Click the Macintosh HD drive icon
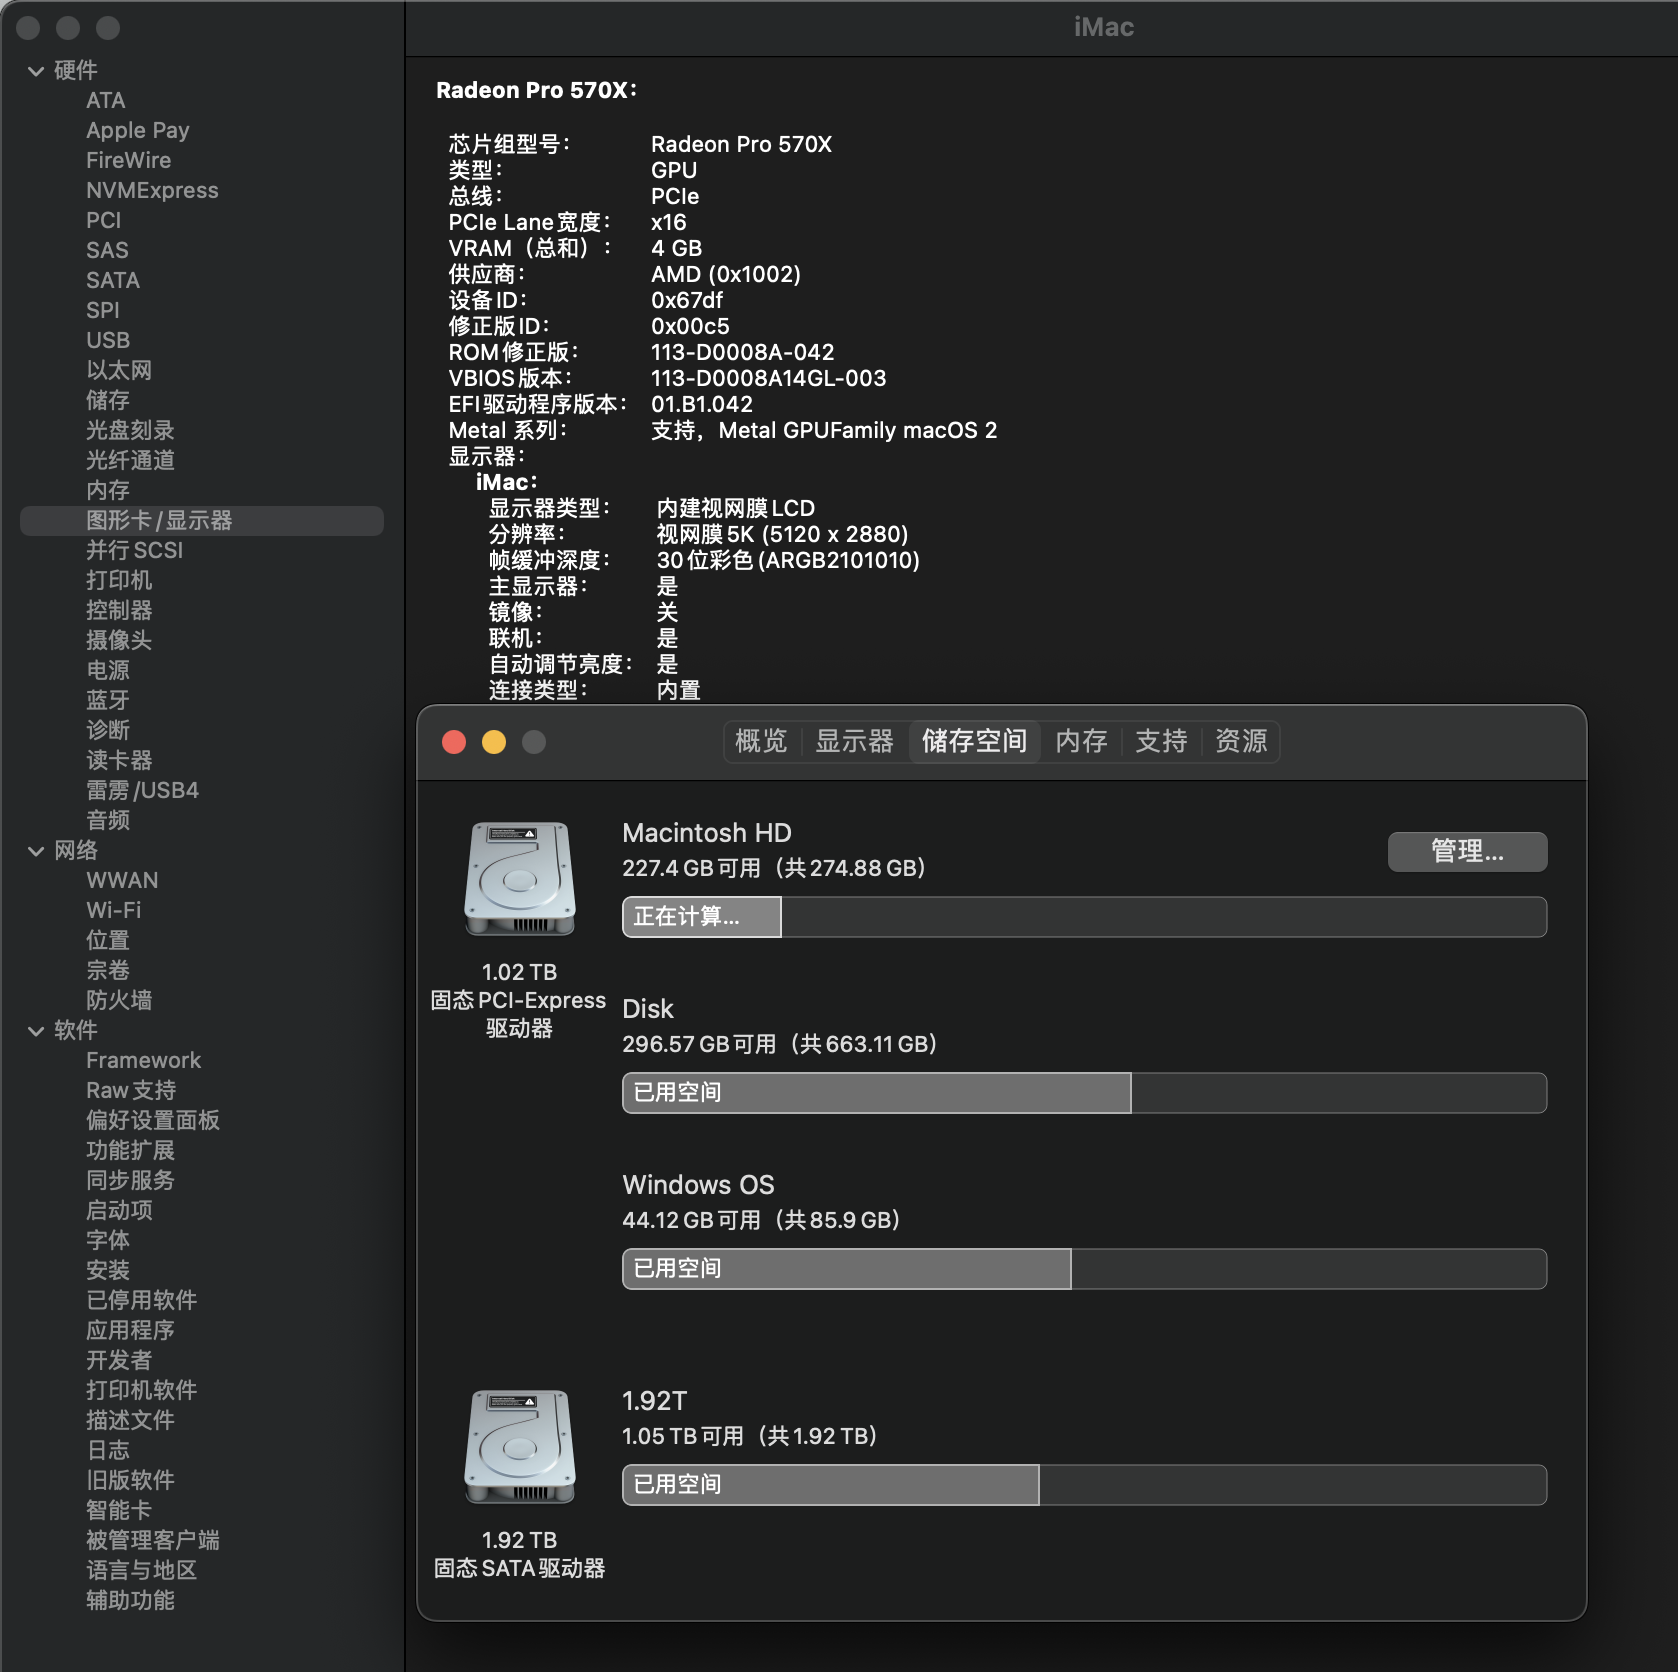The height and width of the screenshot is (1672, 1678). coord(519,878)
